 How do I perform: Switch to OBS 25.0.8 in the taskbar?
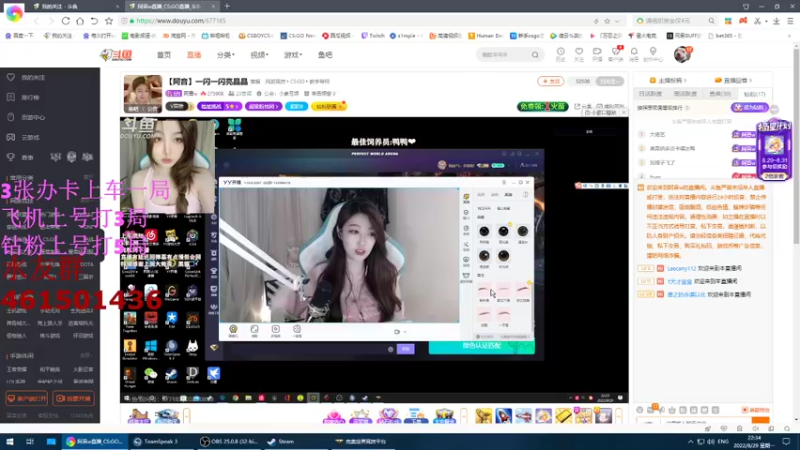228,441
